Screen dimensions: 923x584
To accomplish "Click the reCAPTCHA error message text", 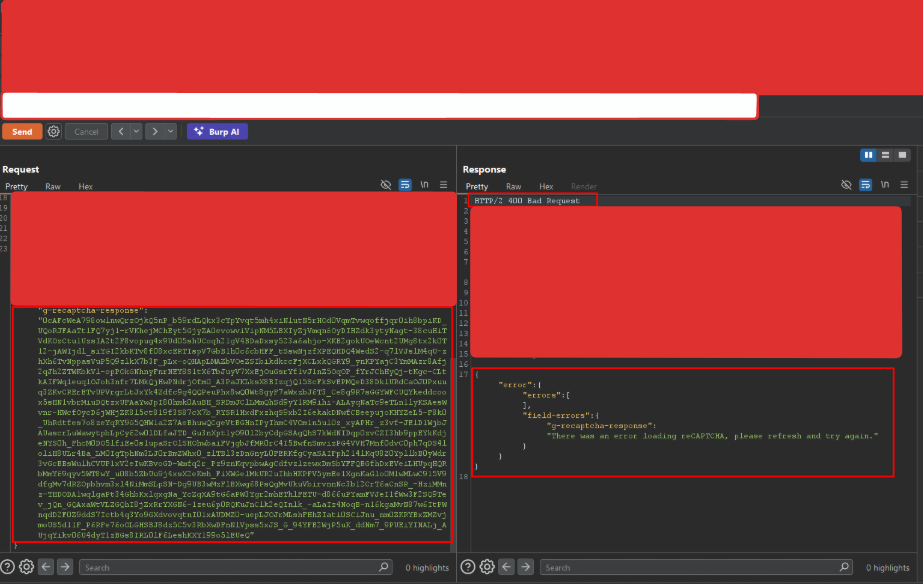I will pos(713,436).
